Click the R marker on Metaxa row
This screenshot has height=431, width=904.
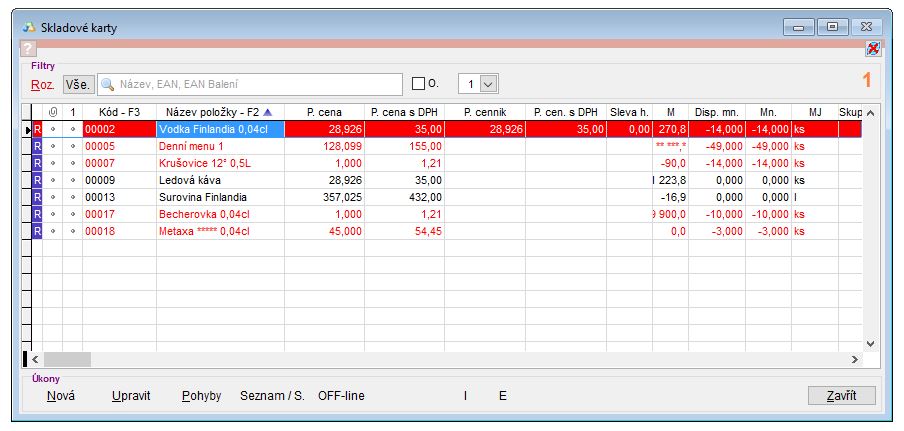click(38, 231)
